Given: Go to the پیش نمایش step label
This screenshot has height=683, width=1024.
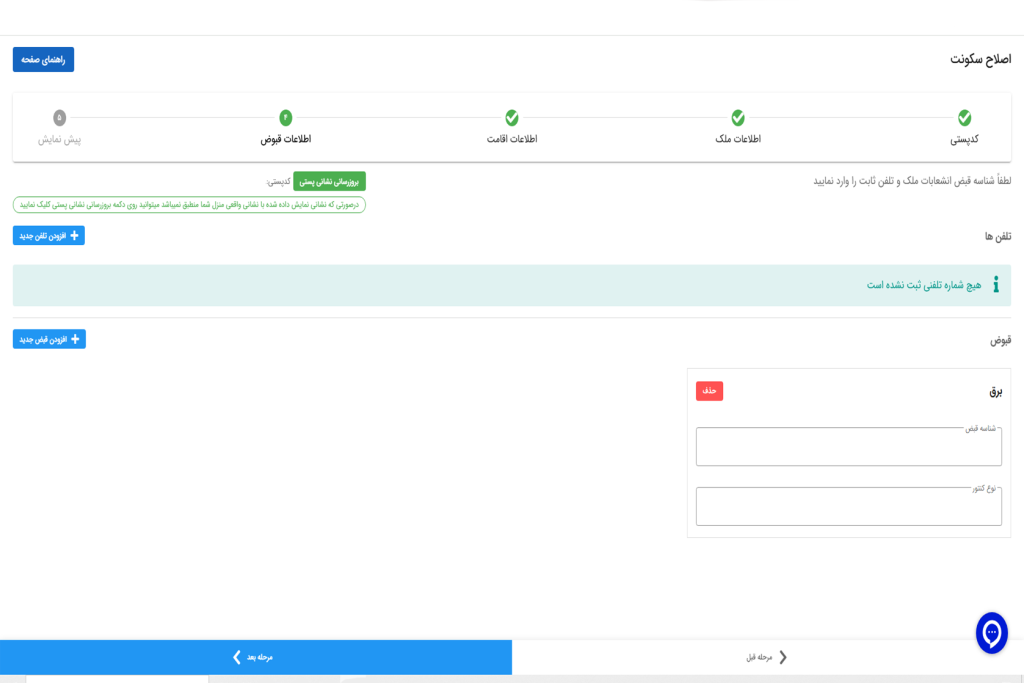Looking at the screenshot, I should (60, 139).
